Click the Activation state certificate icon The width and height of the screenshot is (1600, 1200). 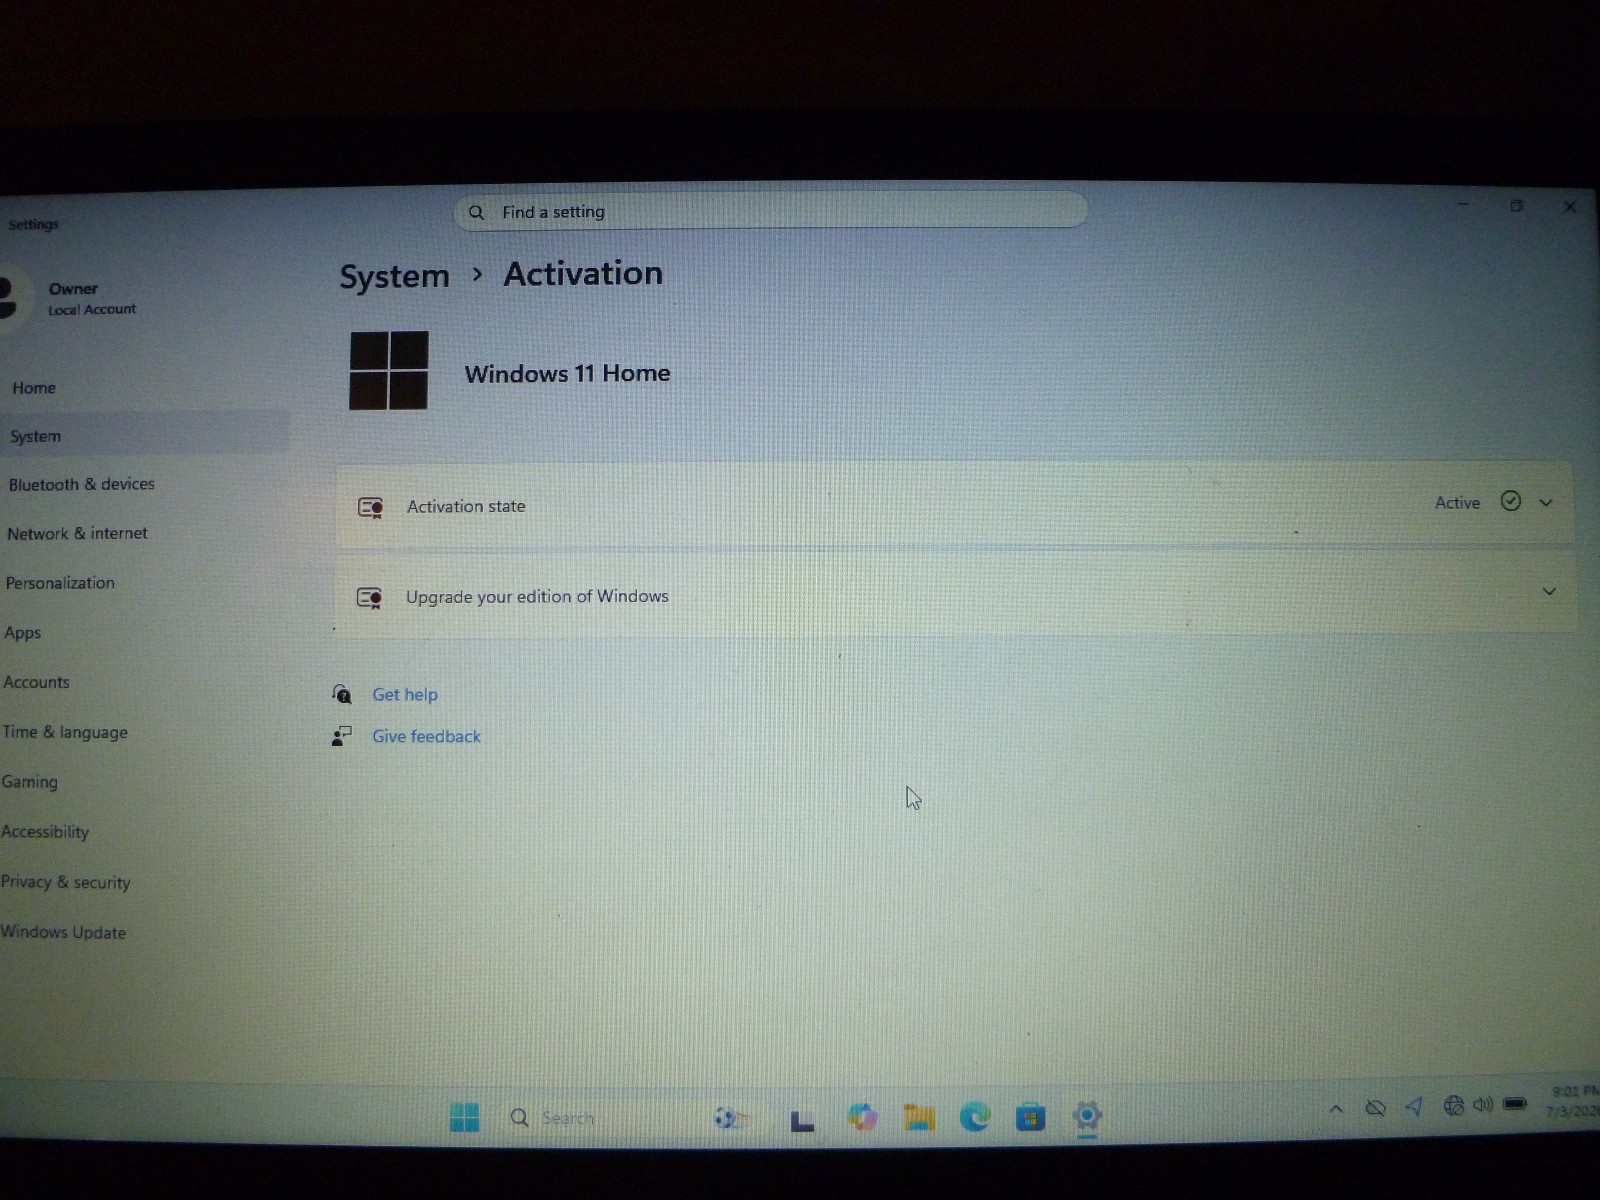371,508
